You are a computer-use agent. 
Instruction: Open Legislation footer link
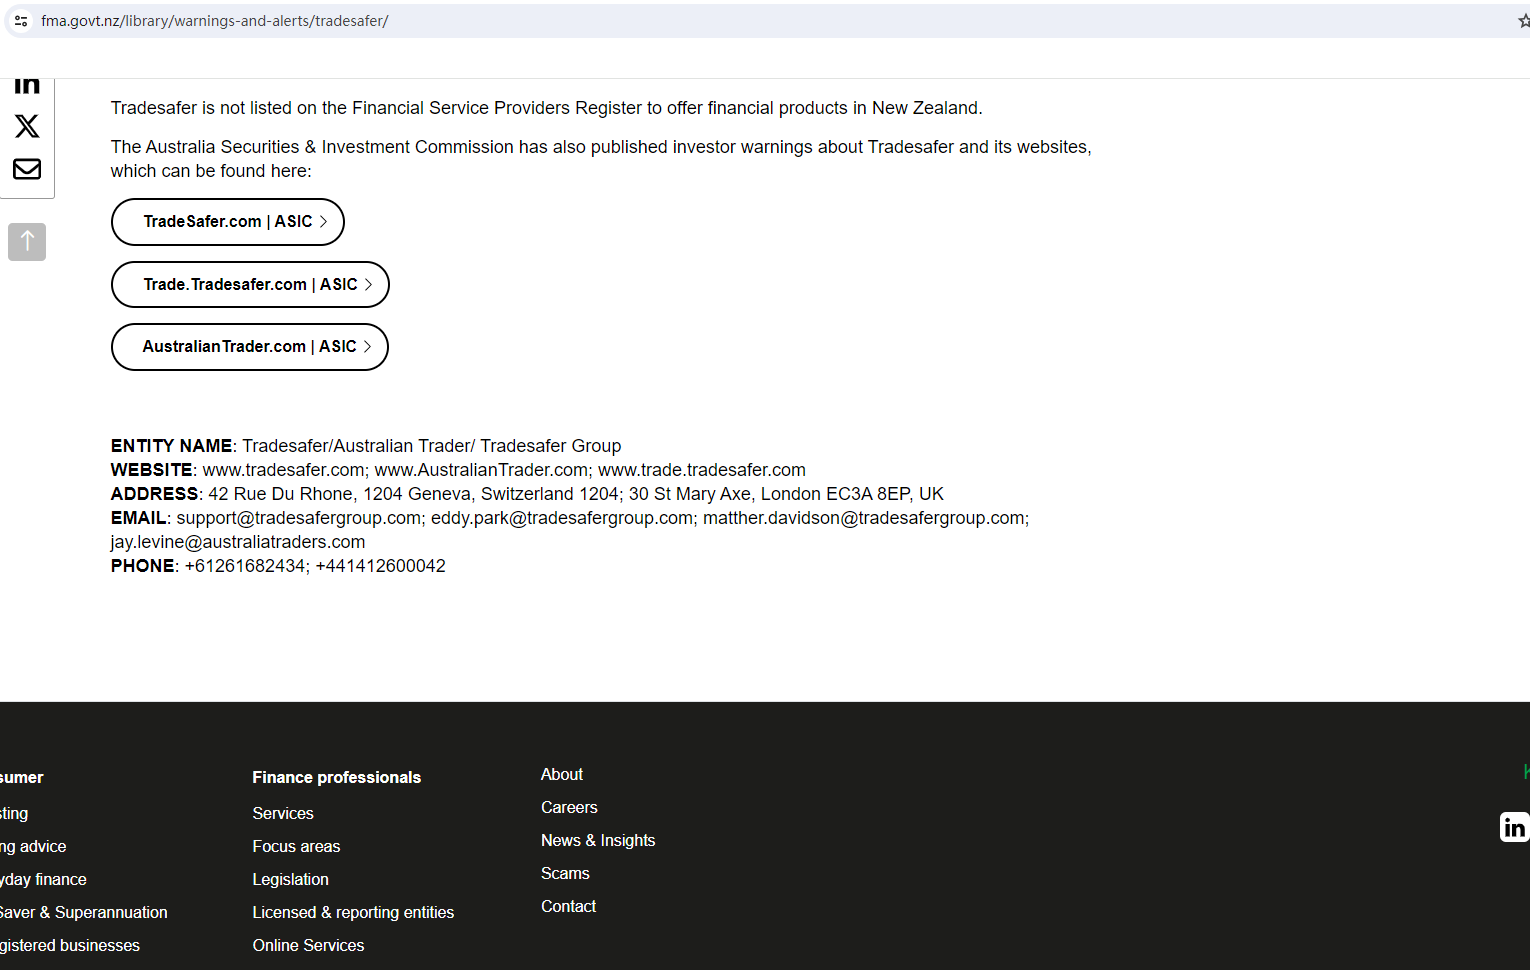(x=290, y=880)
